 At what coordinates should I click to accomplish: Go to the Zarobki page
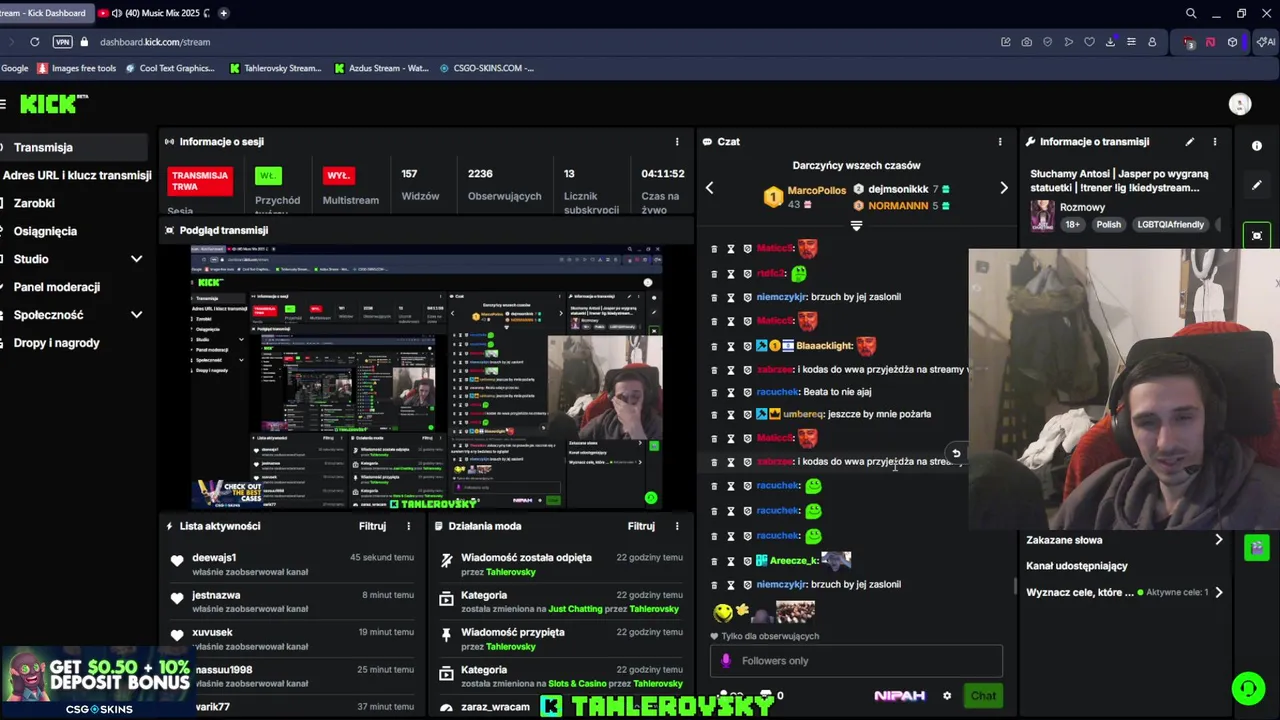[34, 203]
